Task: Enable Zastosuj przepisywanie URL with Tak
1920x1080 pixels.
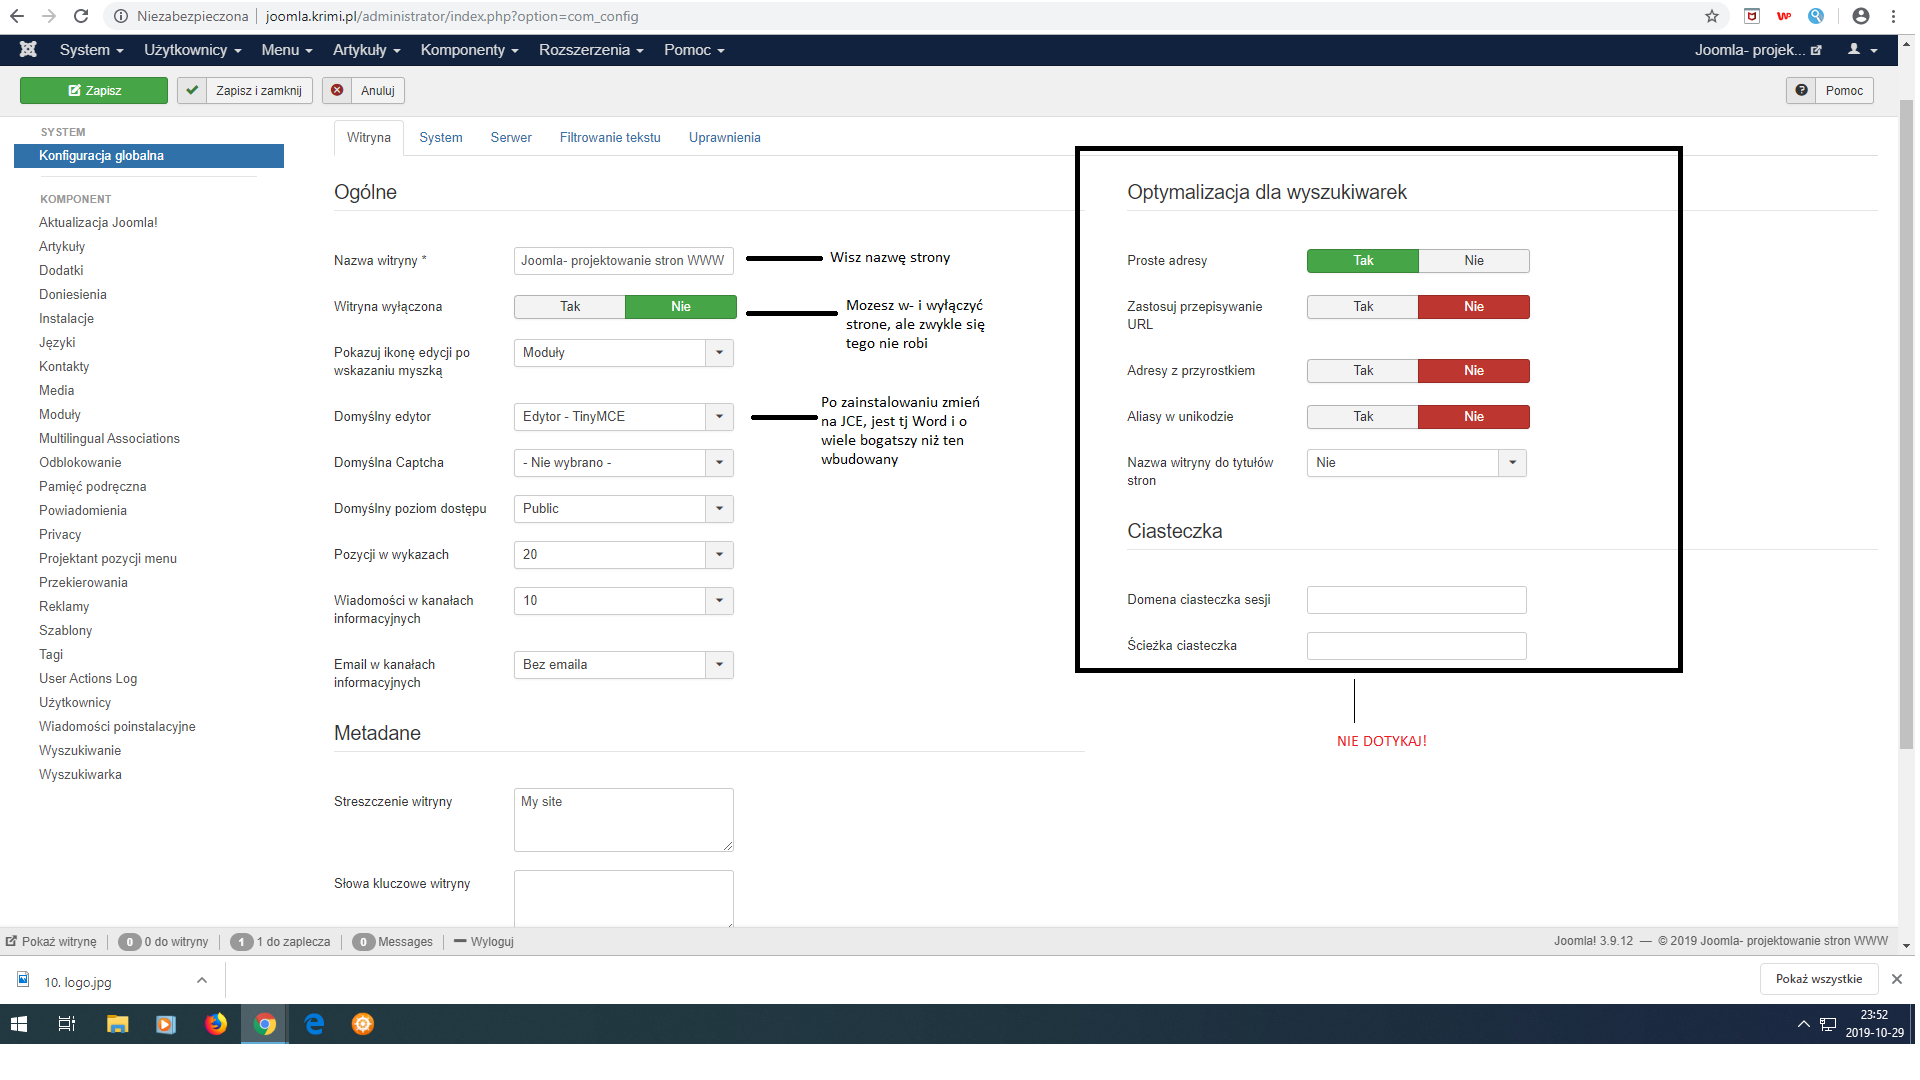Action: pyautogui.click(x=1362, y=307)
